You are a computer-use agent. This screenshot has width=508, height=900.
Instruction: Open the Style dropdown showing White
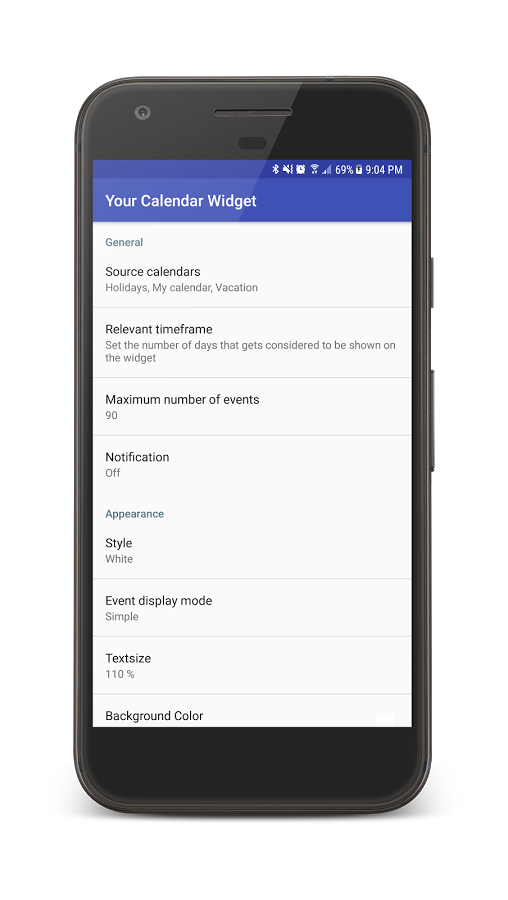[252, 550]
